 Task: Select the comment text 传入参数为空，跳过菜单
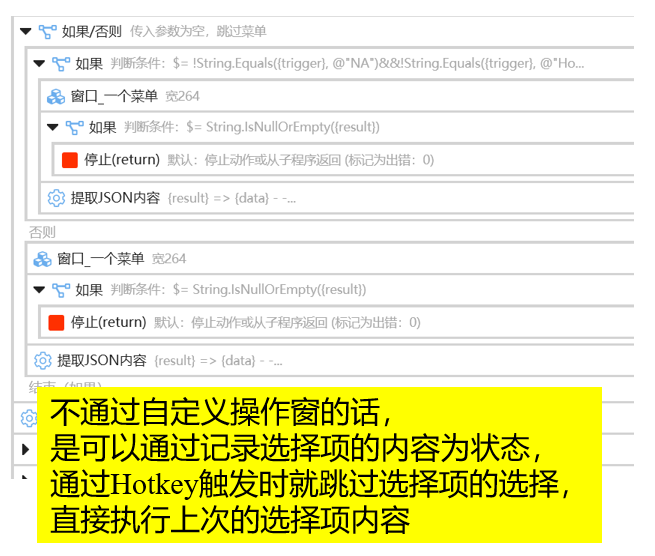198,31
